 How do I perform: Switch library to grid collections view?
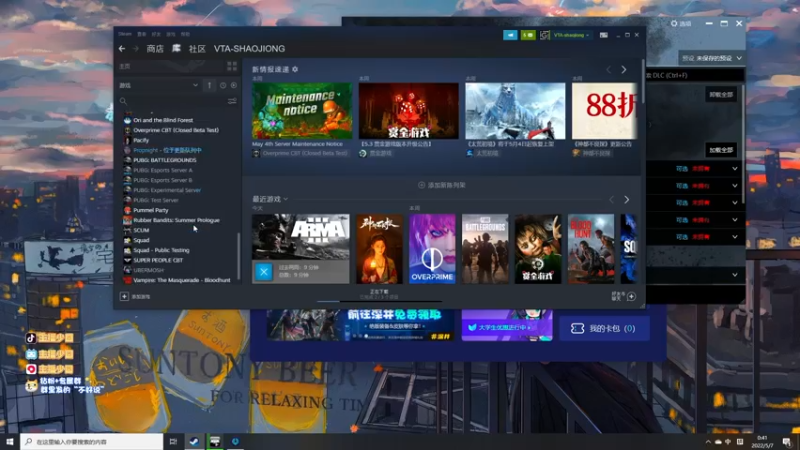232,66
